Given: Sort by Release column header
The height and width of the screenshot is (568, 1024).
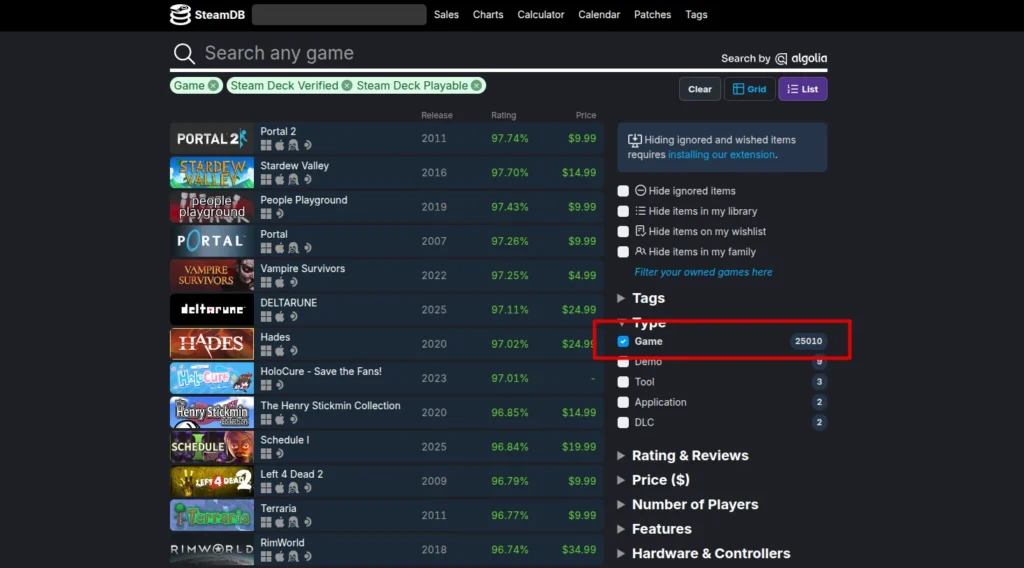Looking at the screenshot, I should tap(436, 115).
